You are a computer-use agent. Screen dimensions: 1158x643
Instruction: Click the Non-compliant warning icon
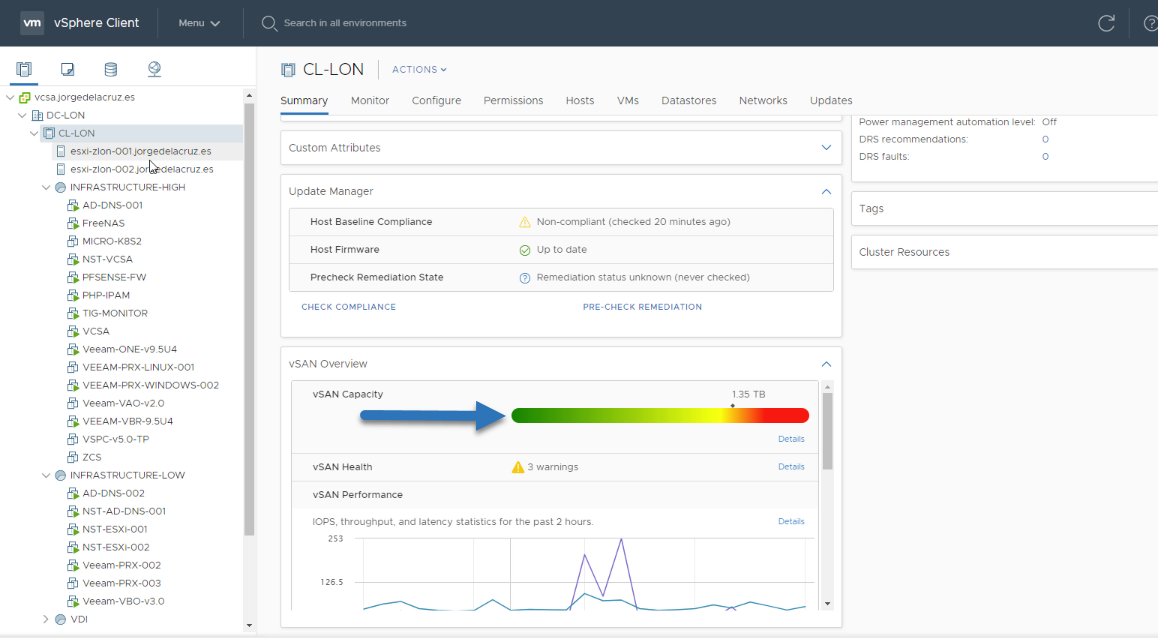(524, 222)
